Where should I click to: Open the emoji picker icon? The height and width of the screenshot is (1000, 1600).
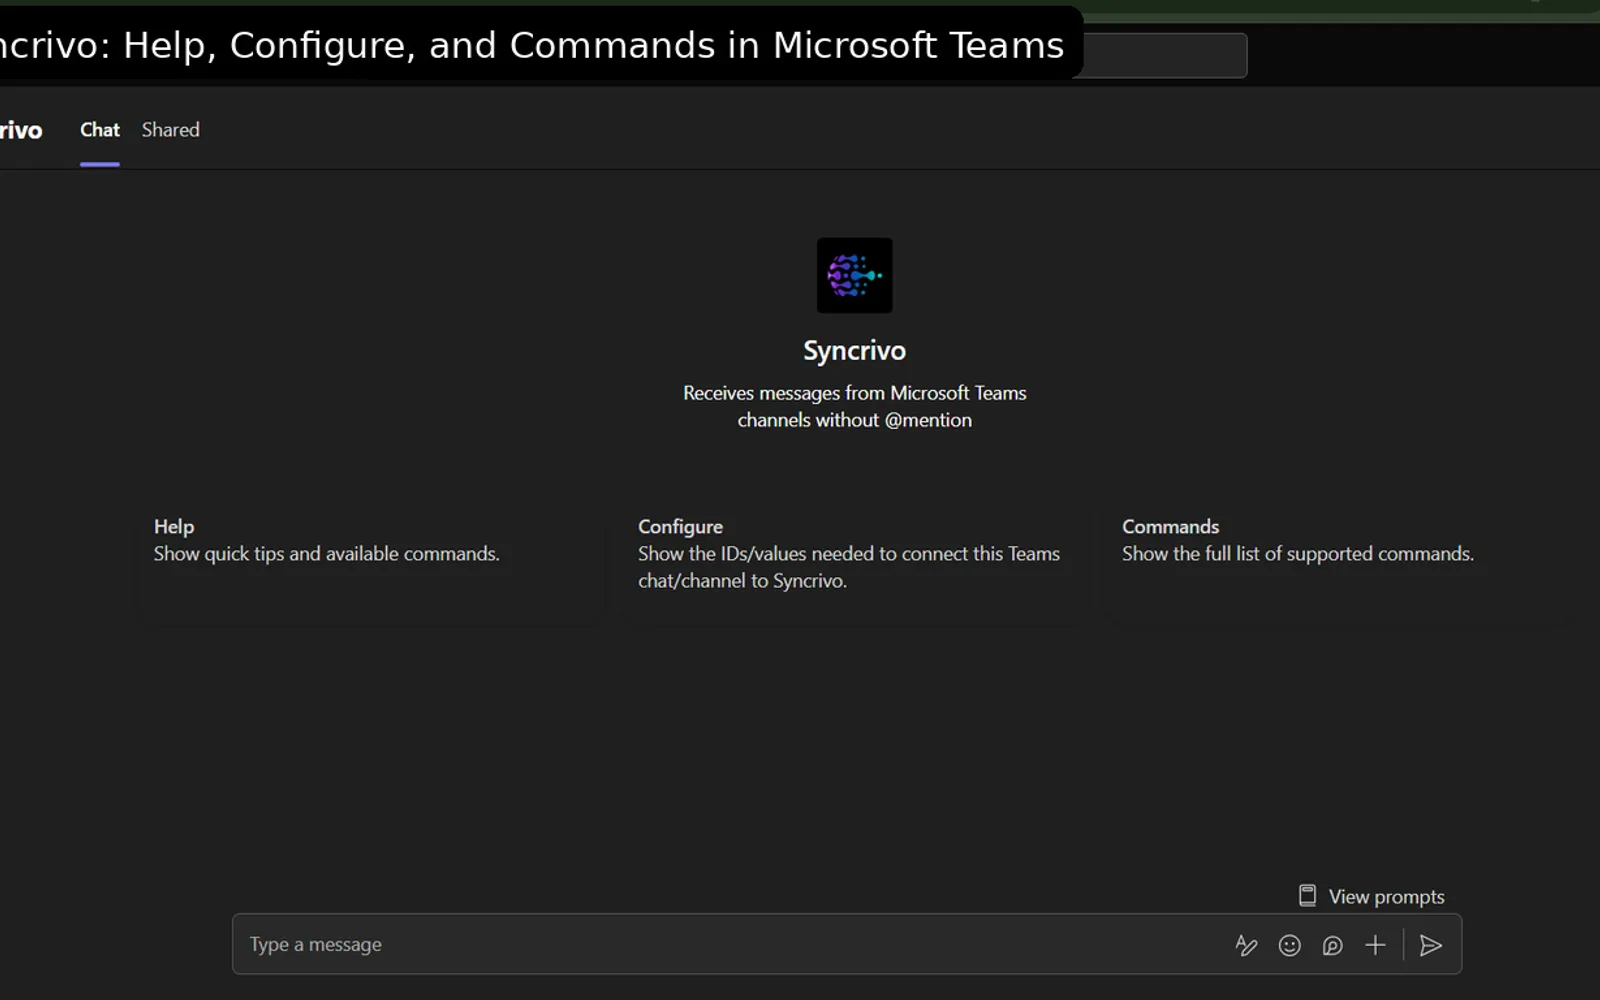[x=1290, y=945]
